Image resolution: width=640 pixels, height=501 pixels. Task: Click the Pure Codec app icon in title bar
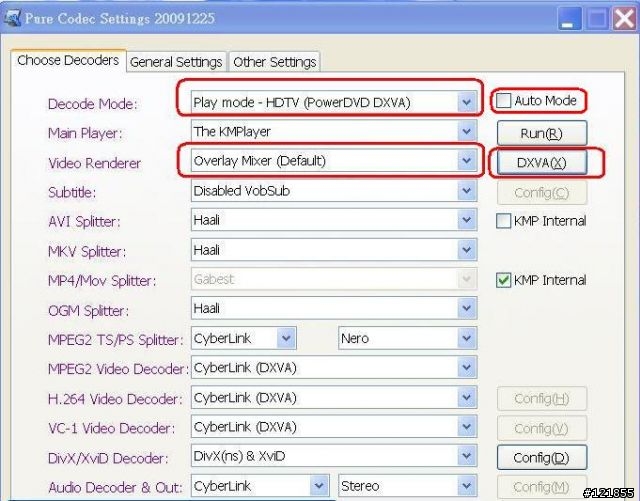click(12, 18)
